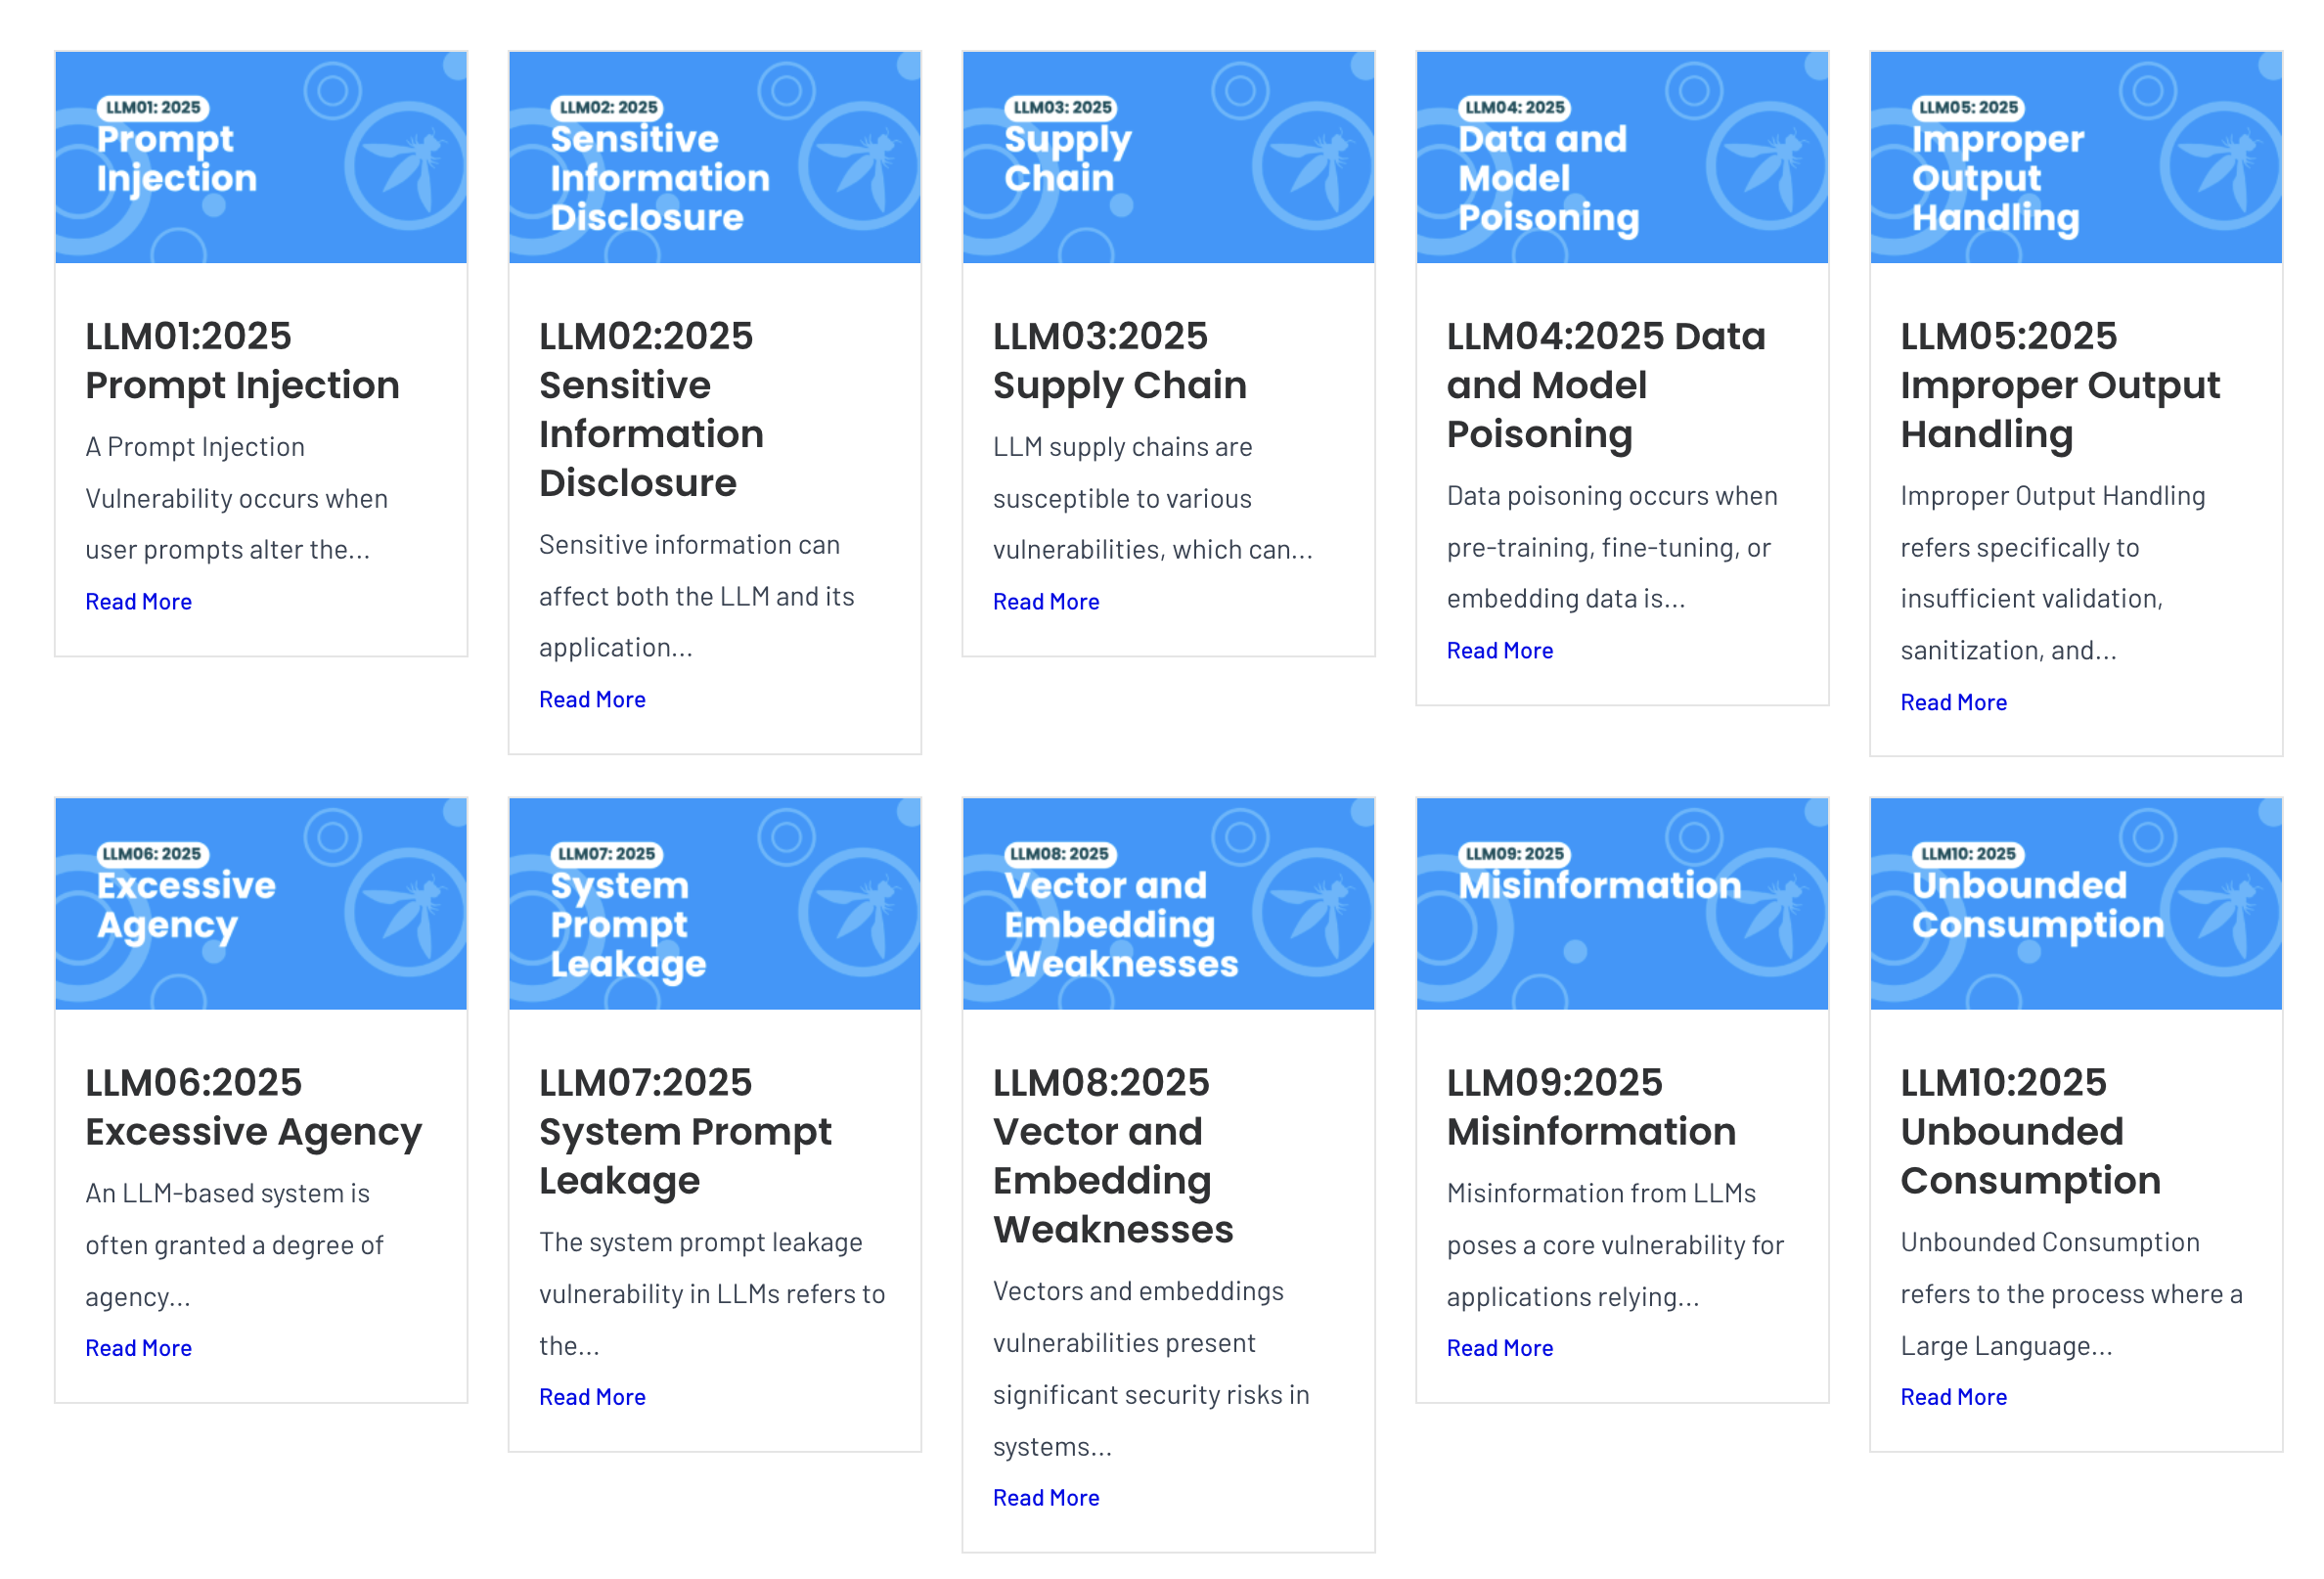This screenshot has height=1579, width=2324.
Task: Click OWASP wasp logo on Supply Chain banner
Action: (1316, 166)
